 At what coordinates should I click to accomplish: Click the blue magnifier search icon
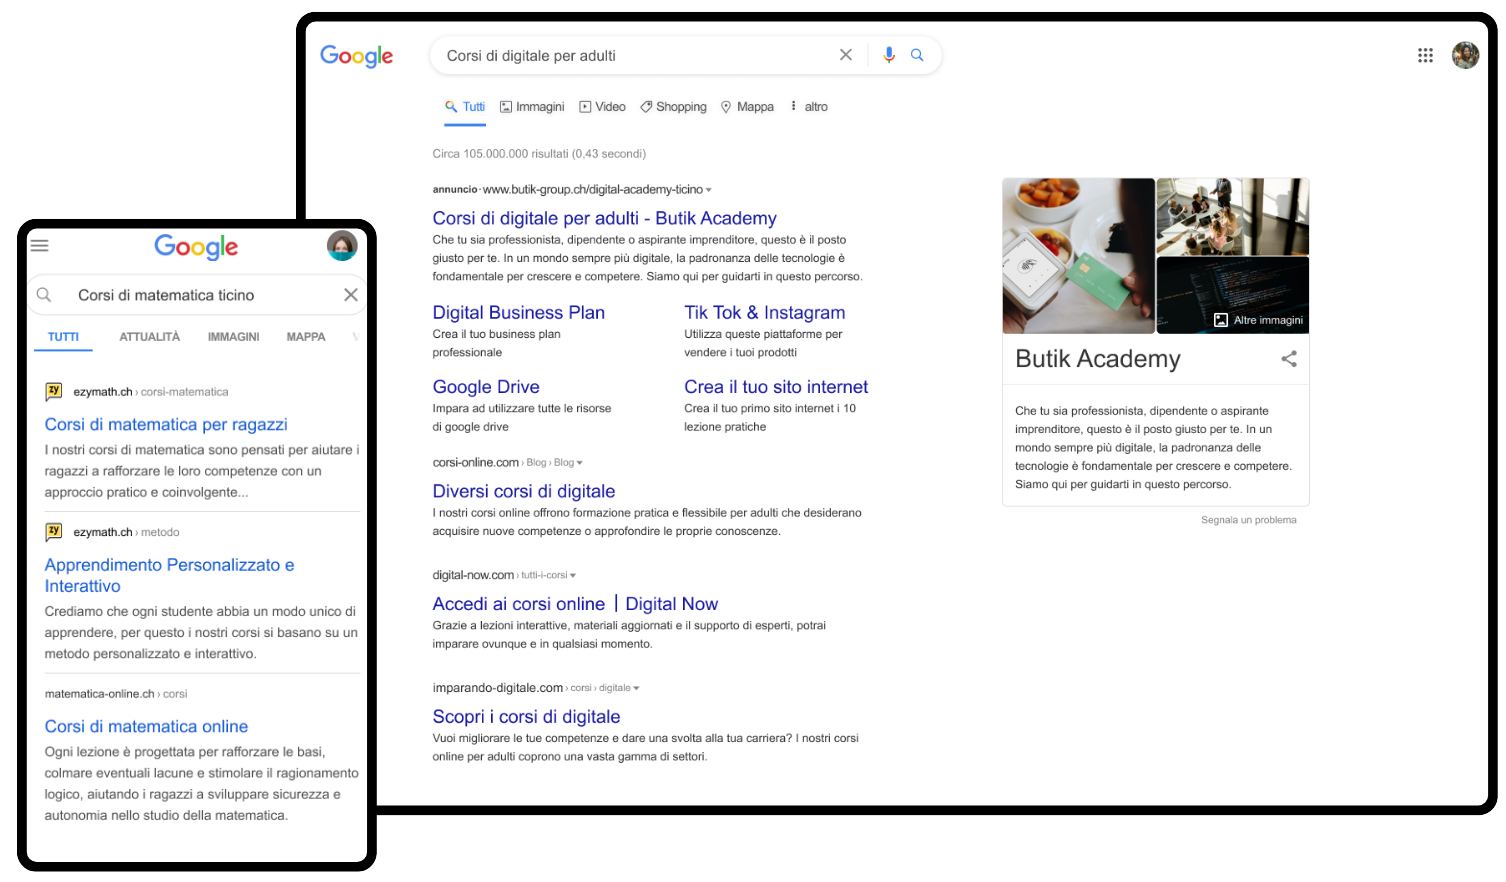click(917, 55)
